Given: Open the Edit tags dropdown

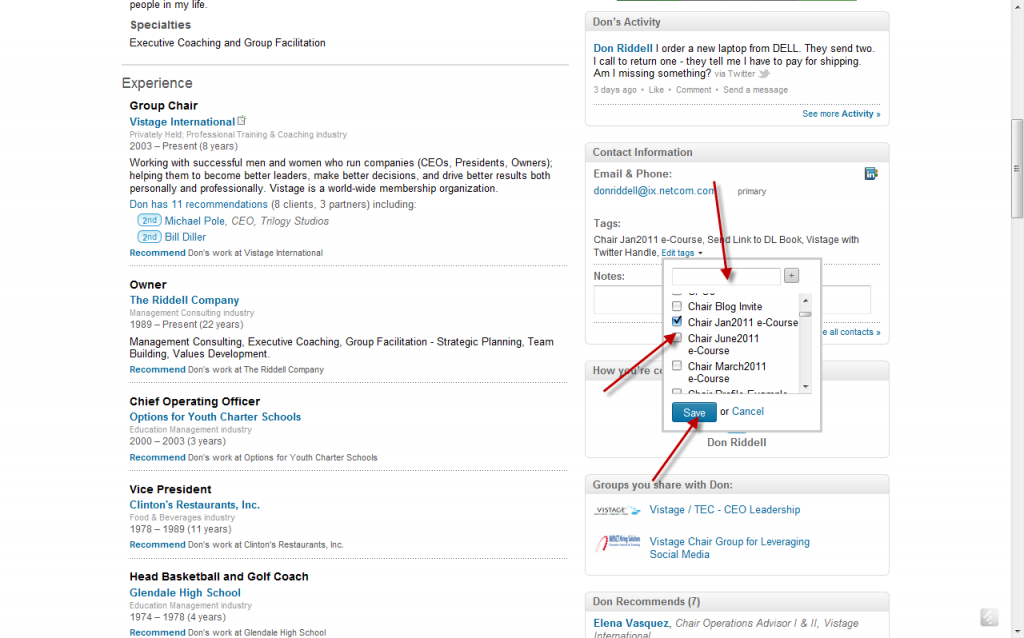Looking at the screenshot, I should 678,252.
